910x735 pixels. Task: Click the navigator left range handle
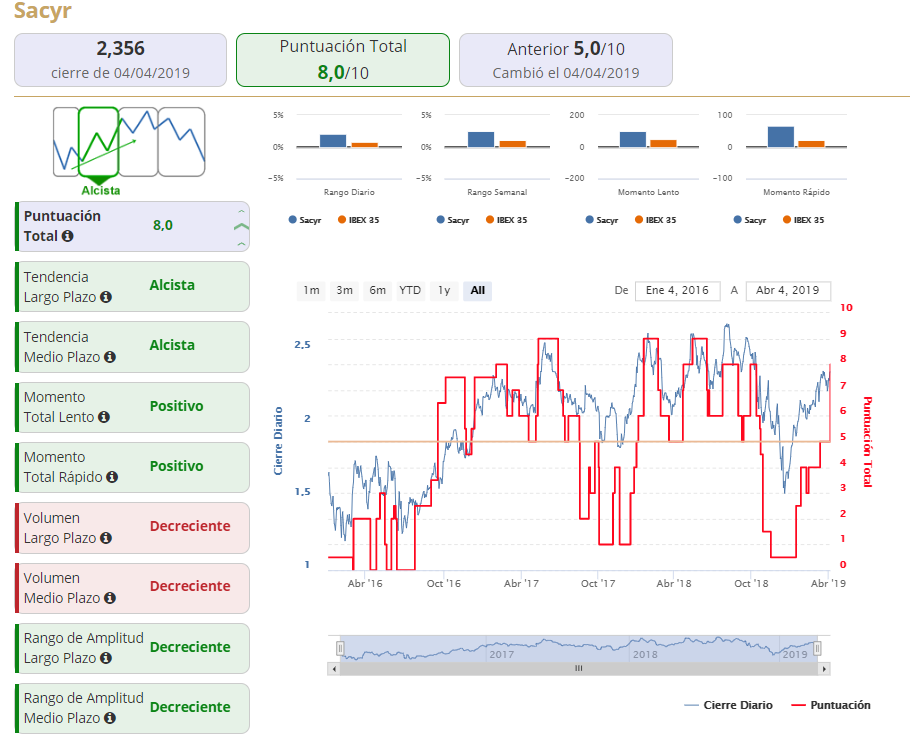coord(340,648)
